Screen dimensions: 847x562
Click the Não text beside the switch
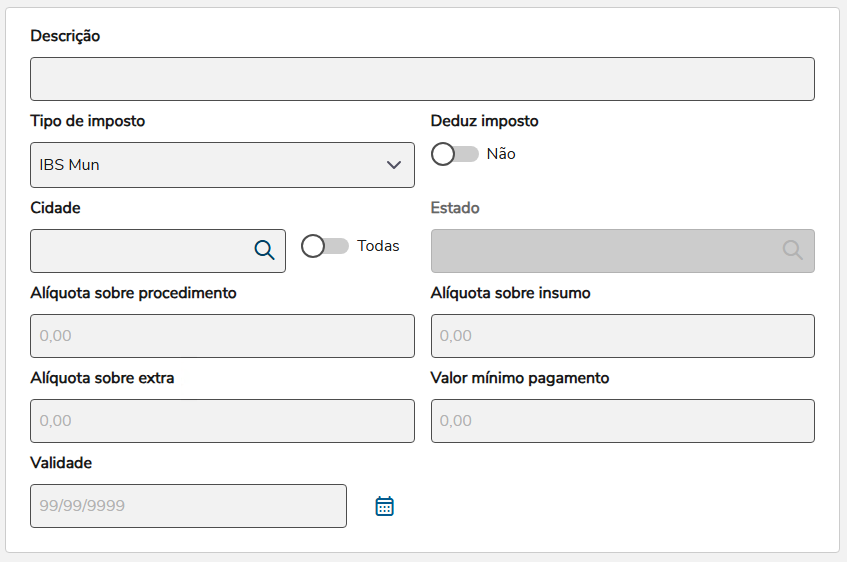[501, 154]
